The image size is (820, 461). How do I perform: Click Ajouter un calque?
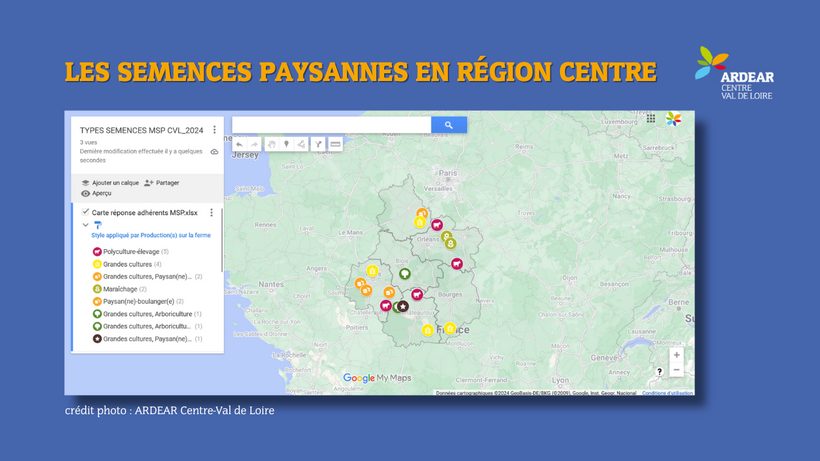[x=110, y=183]
